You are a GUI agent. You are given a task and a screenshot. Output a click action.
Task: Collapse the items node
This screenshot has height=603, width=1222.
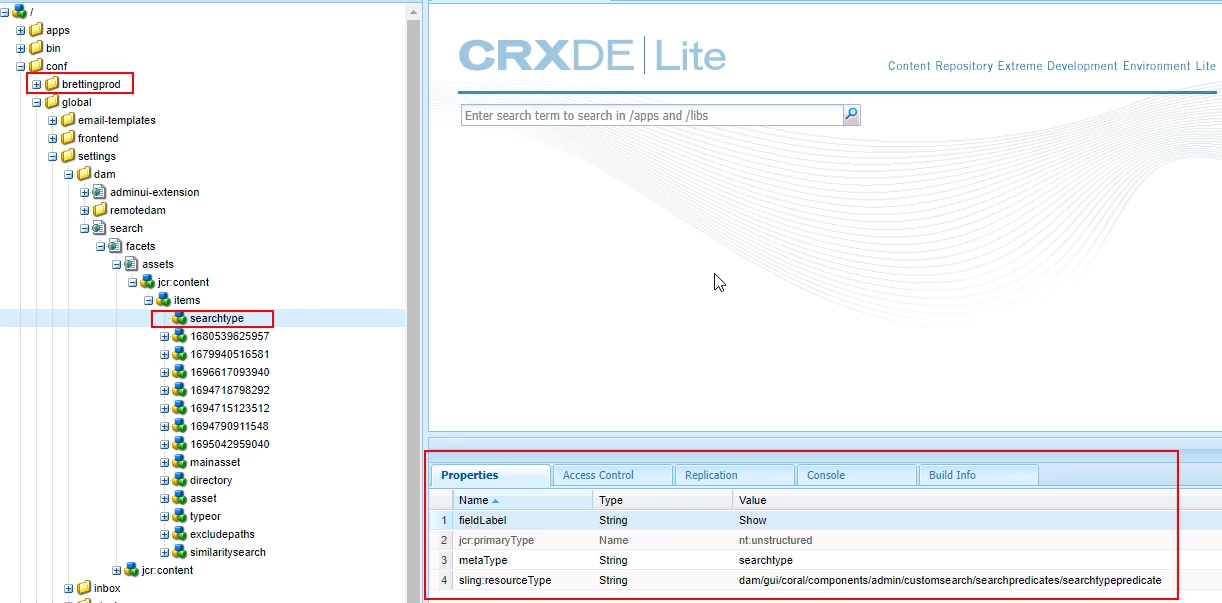pyautogui.click(x=149, y=300)
